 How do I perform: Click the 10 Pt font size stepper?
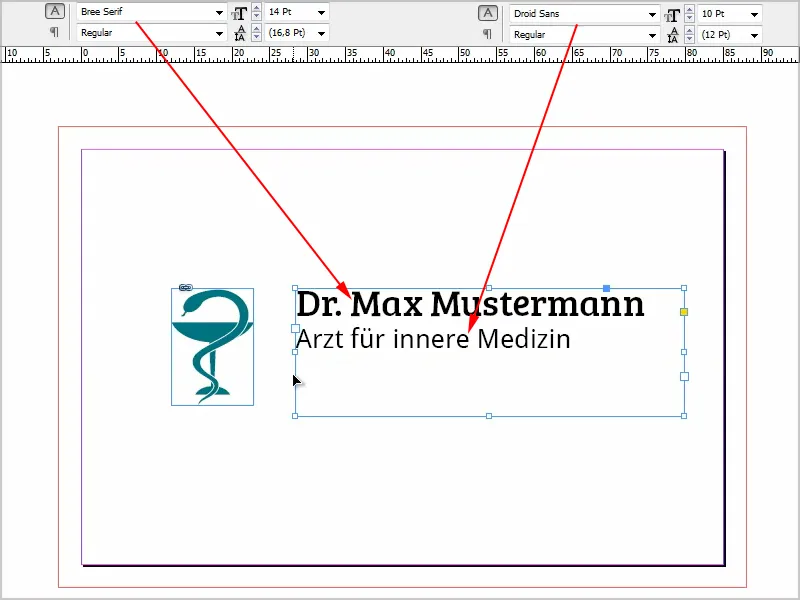coord(689,14)
